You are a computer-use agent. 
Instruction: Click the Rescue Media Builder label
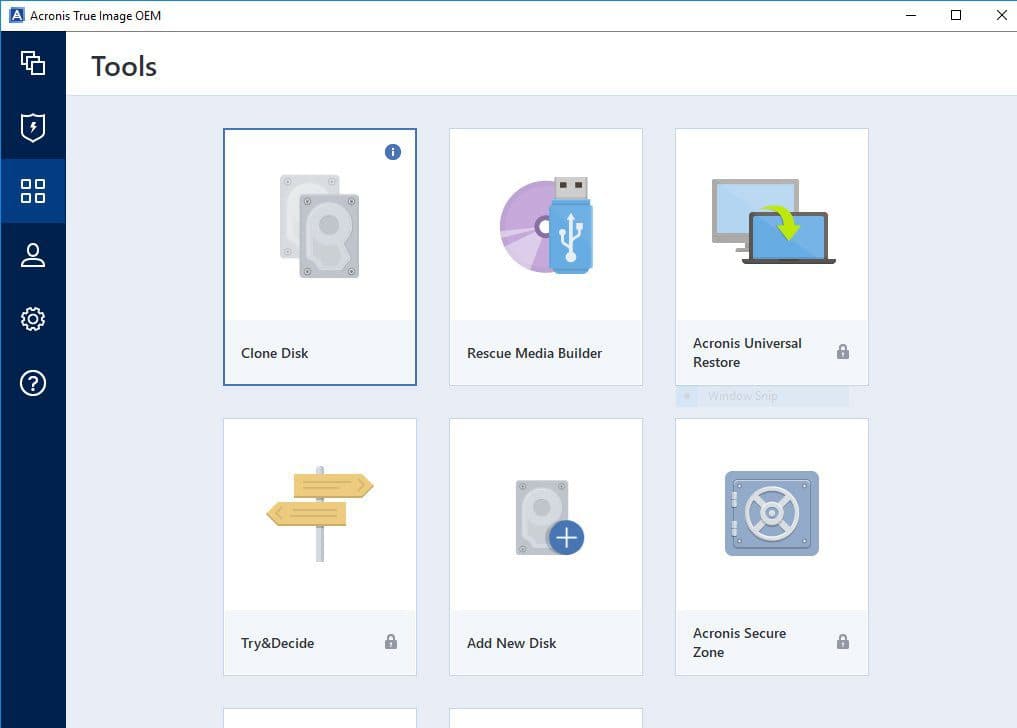534,352
